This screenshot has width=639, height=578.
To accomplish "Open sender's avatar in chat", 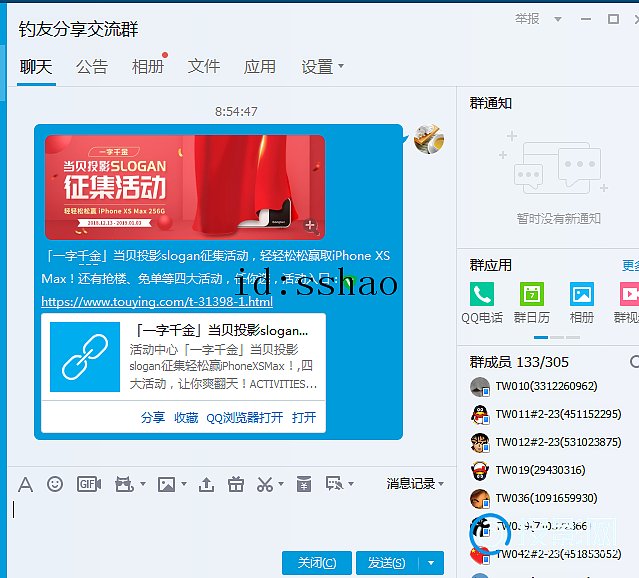I will click(429, 139).
